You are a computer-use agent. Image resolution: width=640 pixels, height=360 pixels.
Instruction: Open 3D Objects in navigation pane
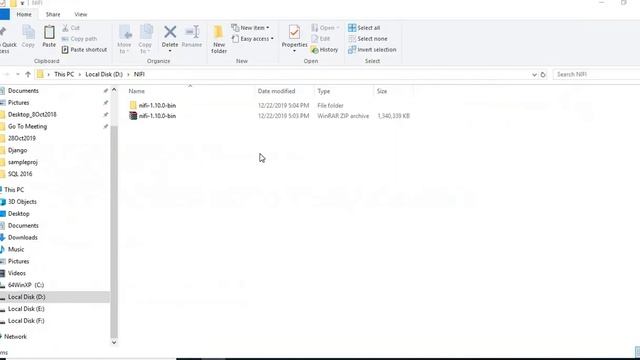[x=22, y=202]
